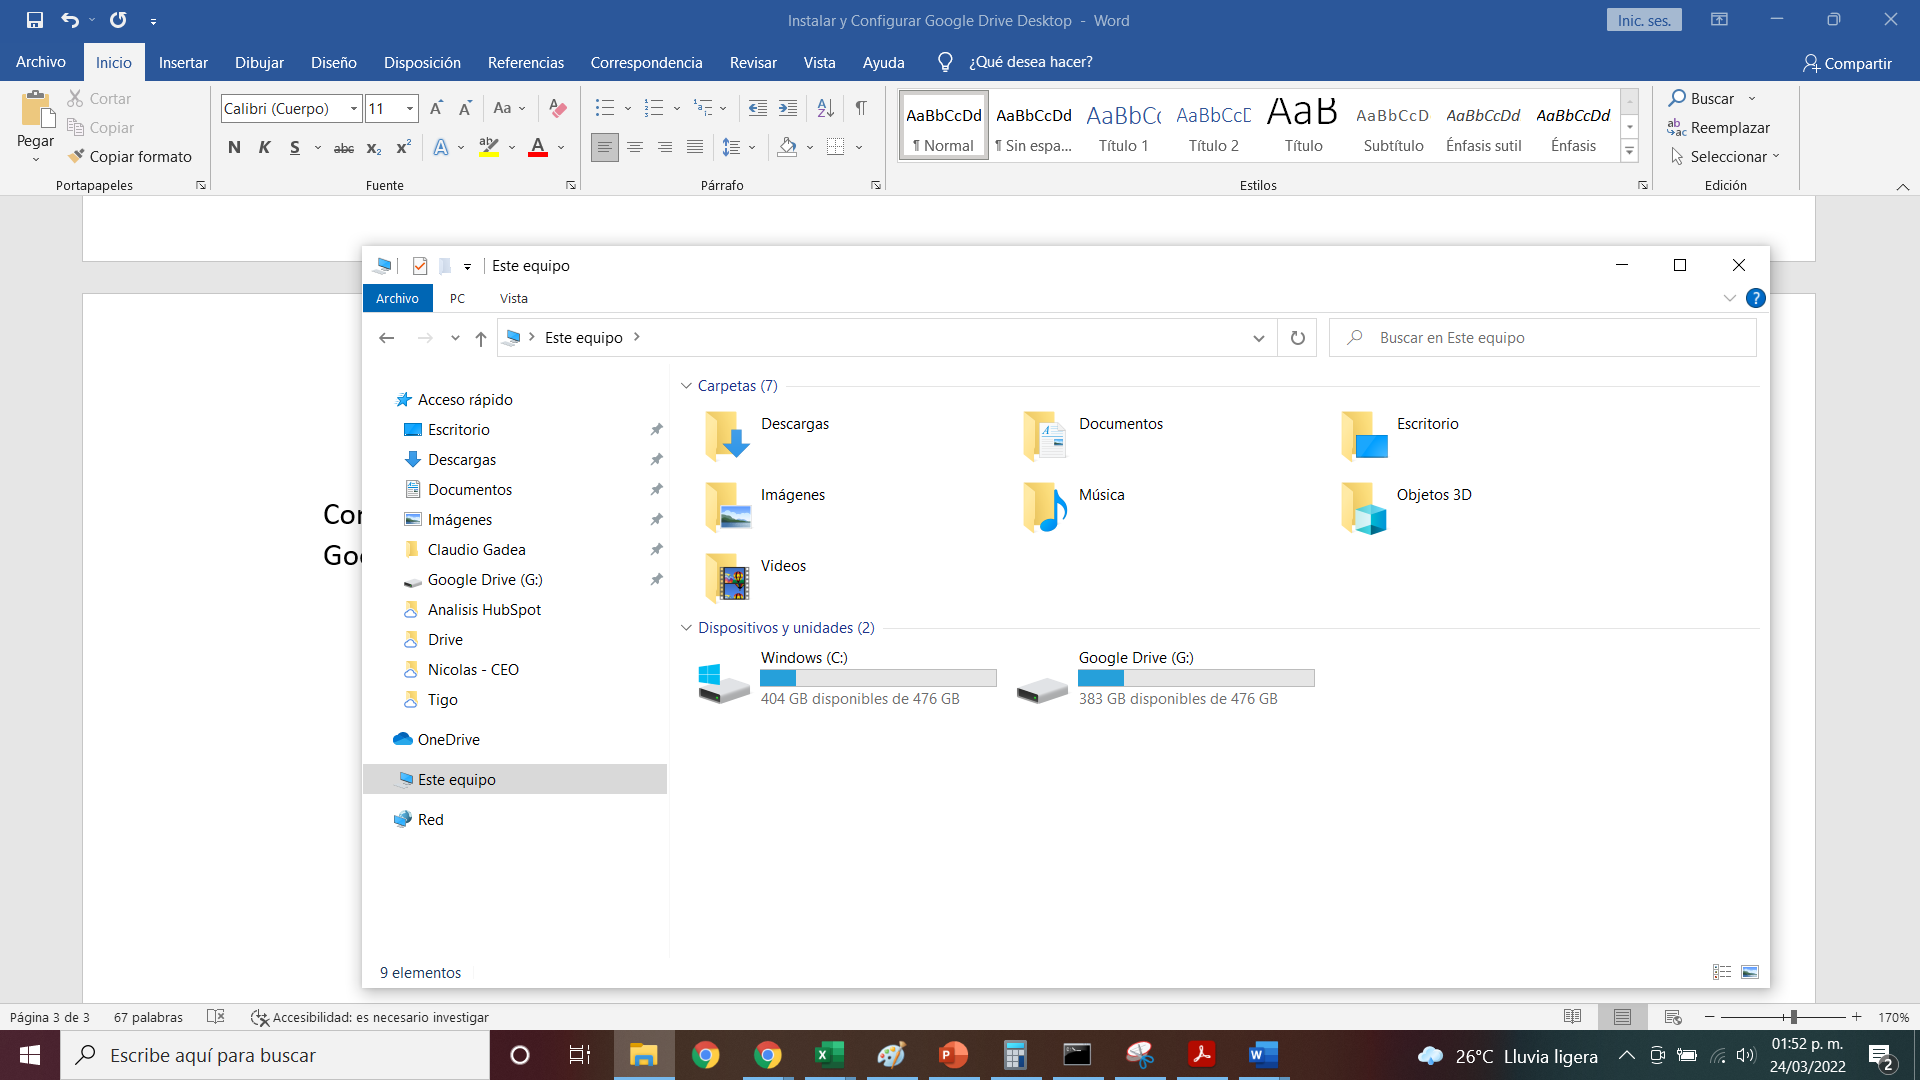Image resolution: width=1920 pixels, height=1080 pixels.
Task: Open Excel from the taskbar
Action: [829, 1055]
